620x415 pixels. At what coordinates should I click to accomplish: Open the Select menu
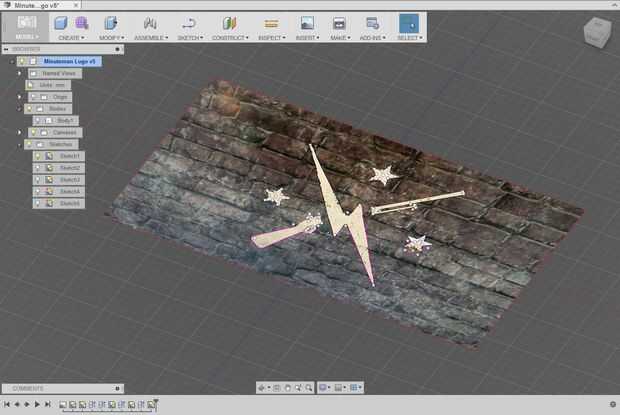[x=410, y=38]
